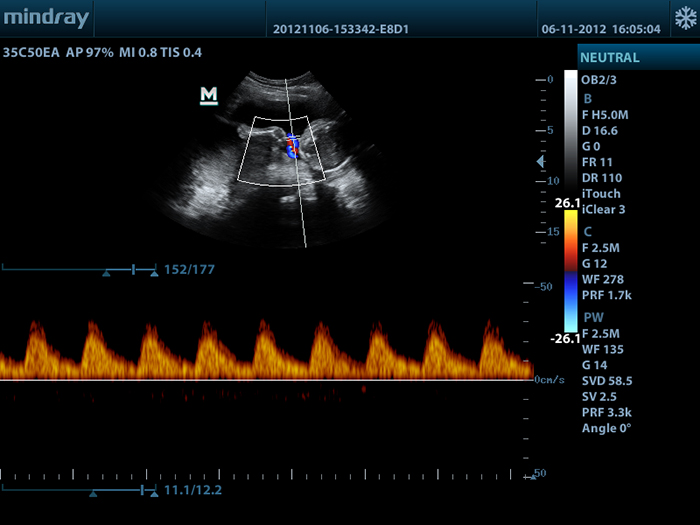
Task: Click the WF 278 wall filter parameter
Action: (x=603, y=279)
